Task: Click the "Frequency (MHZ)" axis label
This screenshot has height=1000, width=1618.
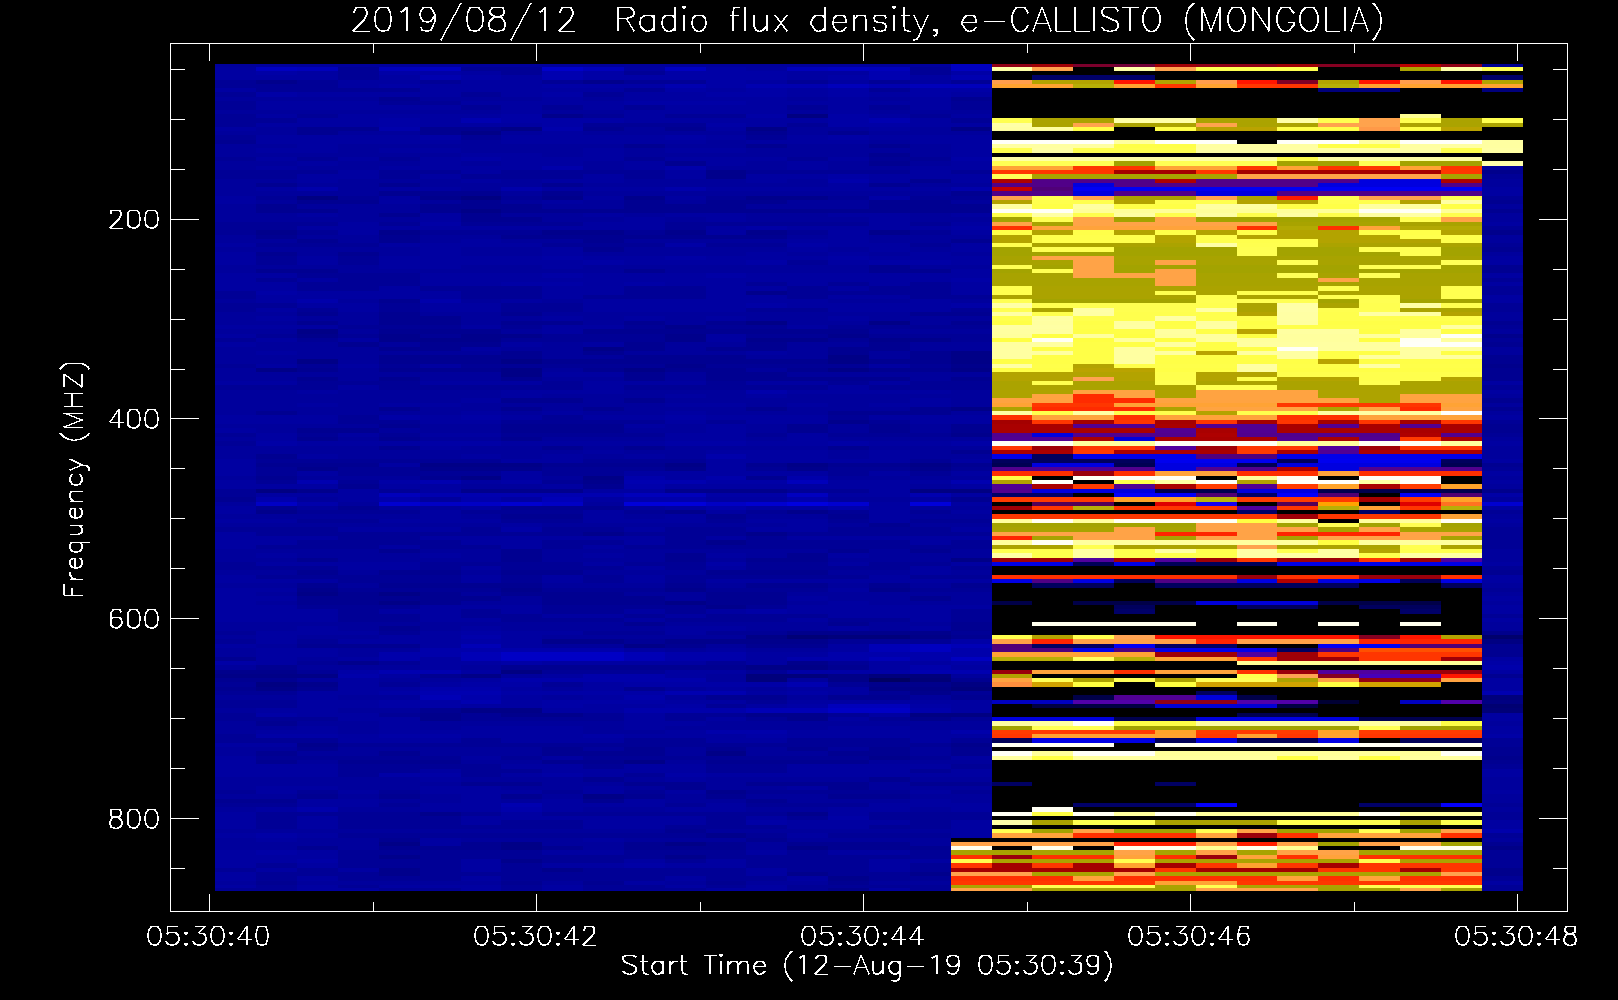Action: pos(75,480)
